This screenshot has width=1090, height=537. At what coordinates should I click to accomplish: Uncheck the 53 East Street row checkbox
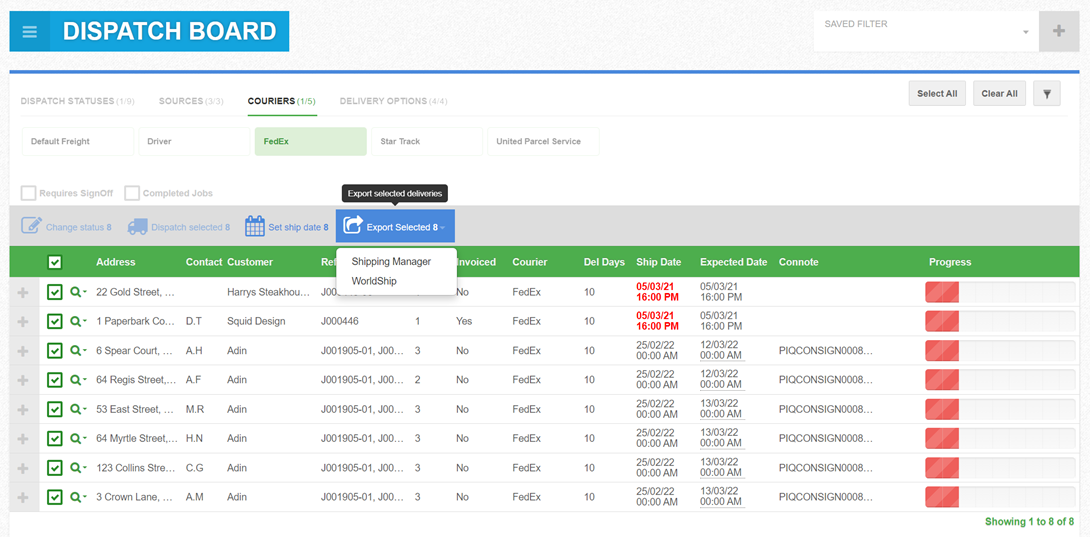[55, 409]
